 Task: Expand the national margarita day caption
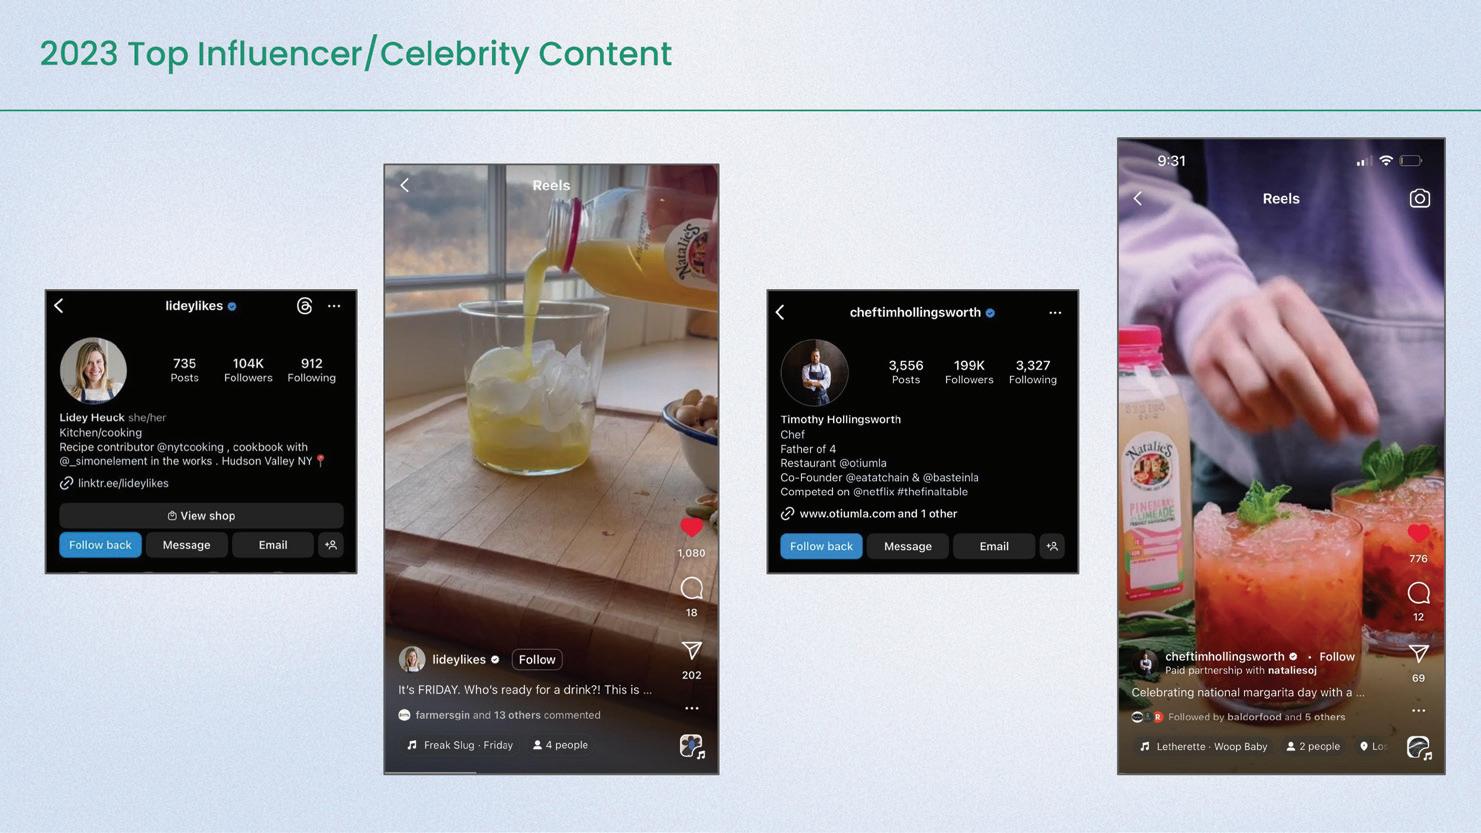click(x=1248, y=692)
